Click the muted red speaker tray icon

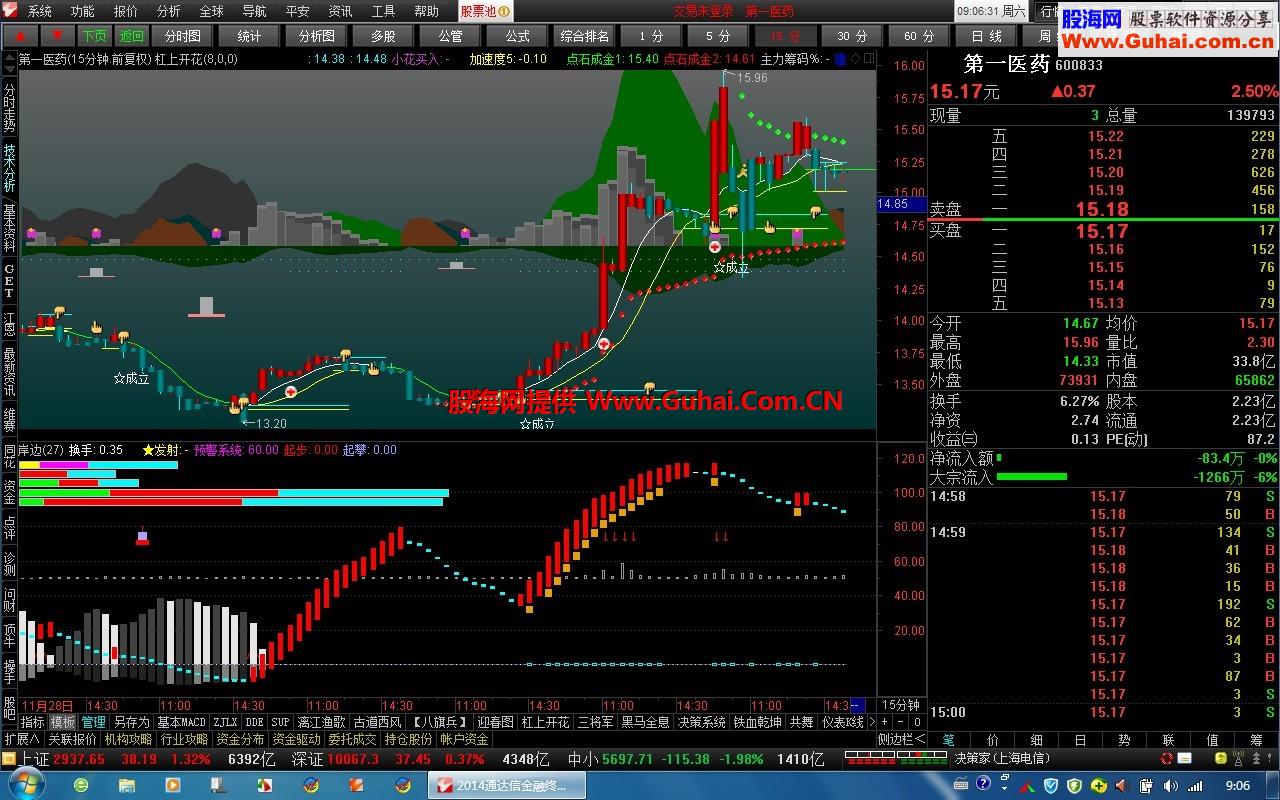[1121, 785]
